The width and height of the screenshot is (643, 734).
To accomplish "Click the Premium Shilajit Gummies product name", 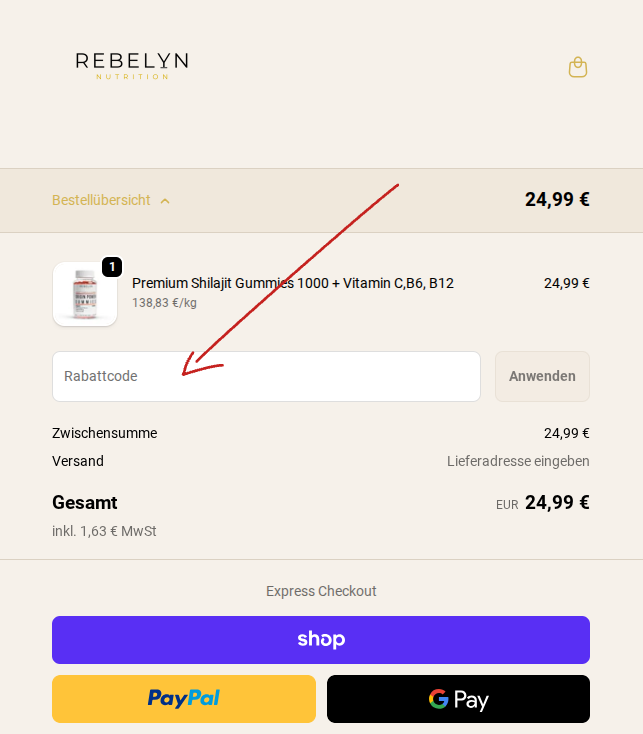I will 293,283.
